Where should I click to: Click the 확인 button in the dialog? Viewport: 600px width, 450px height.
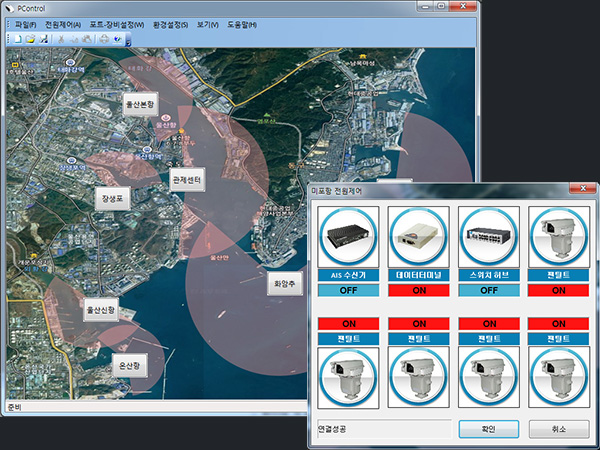[x=488, y=429]
